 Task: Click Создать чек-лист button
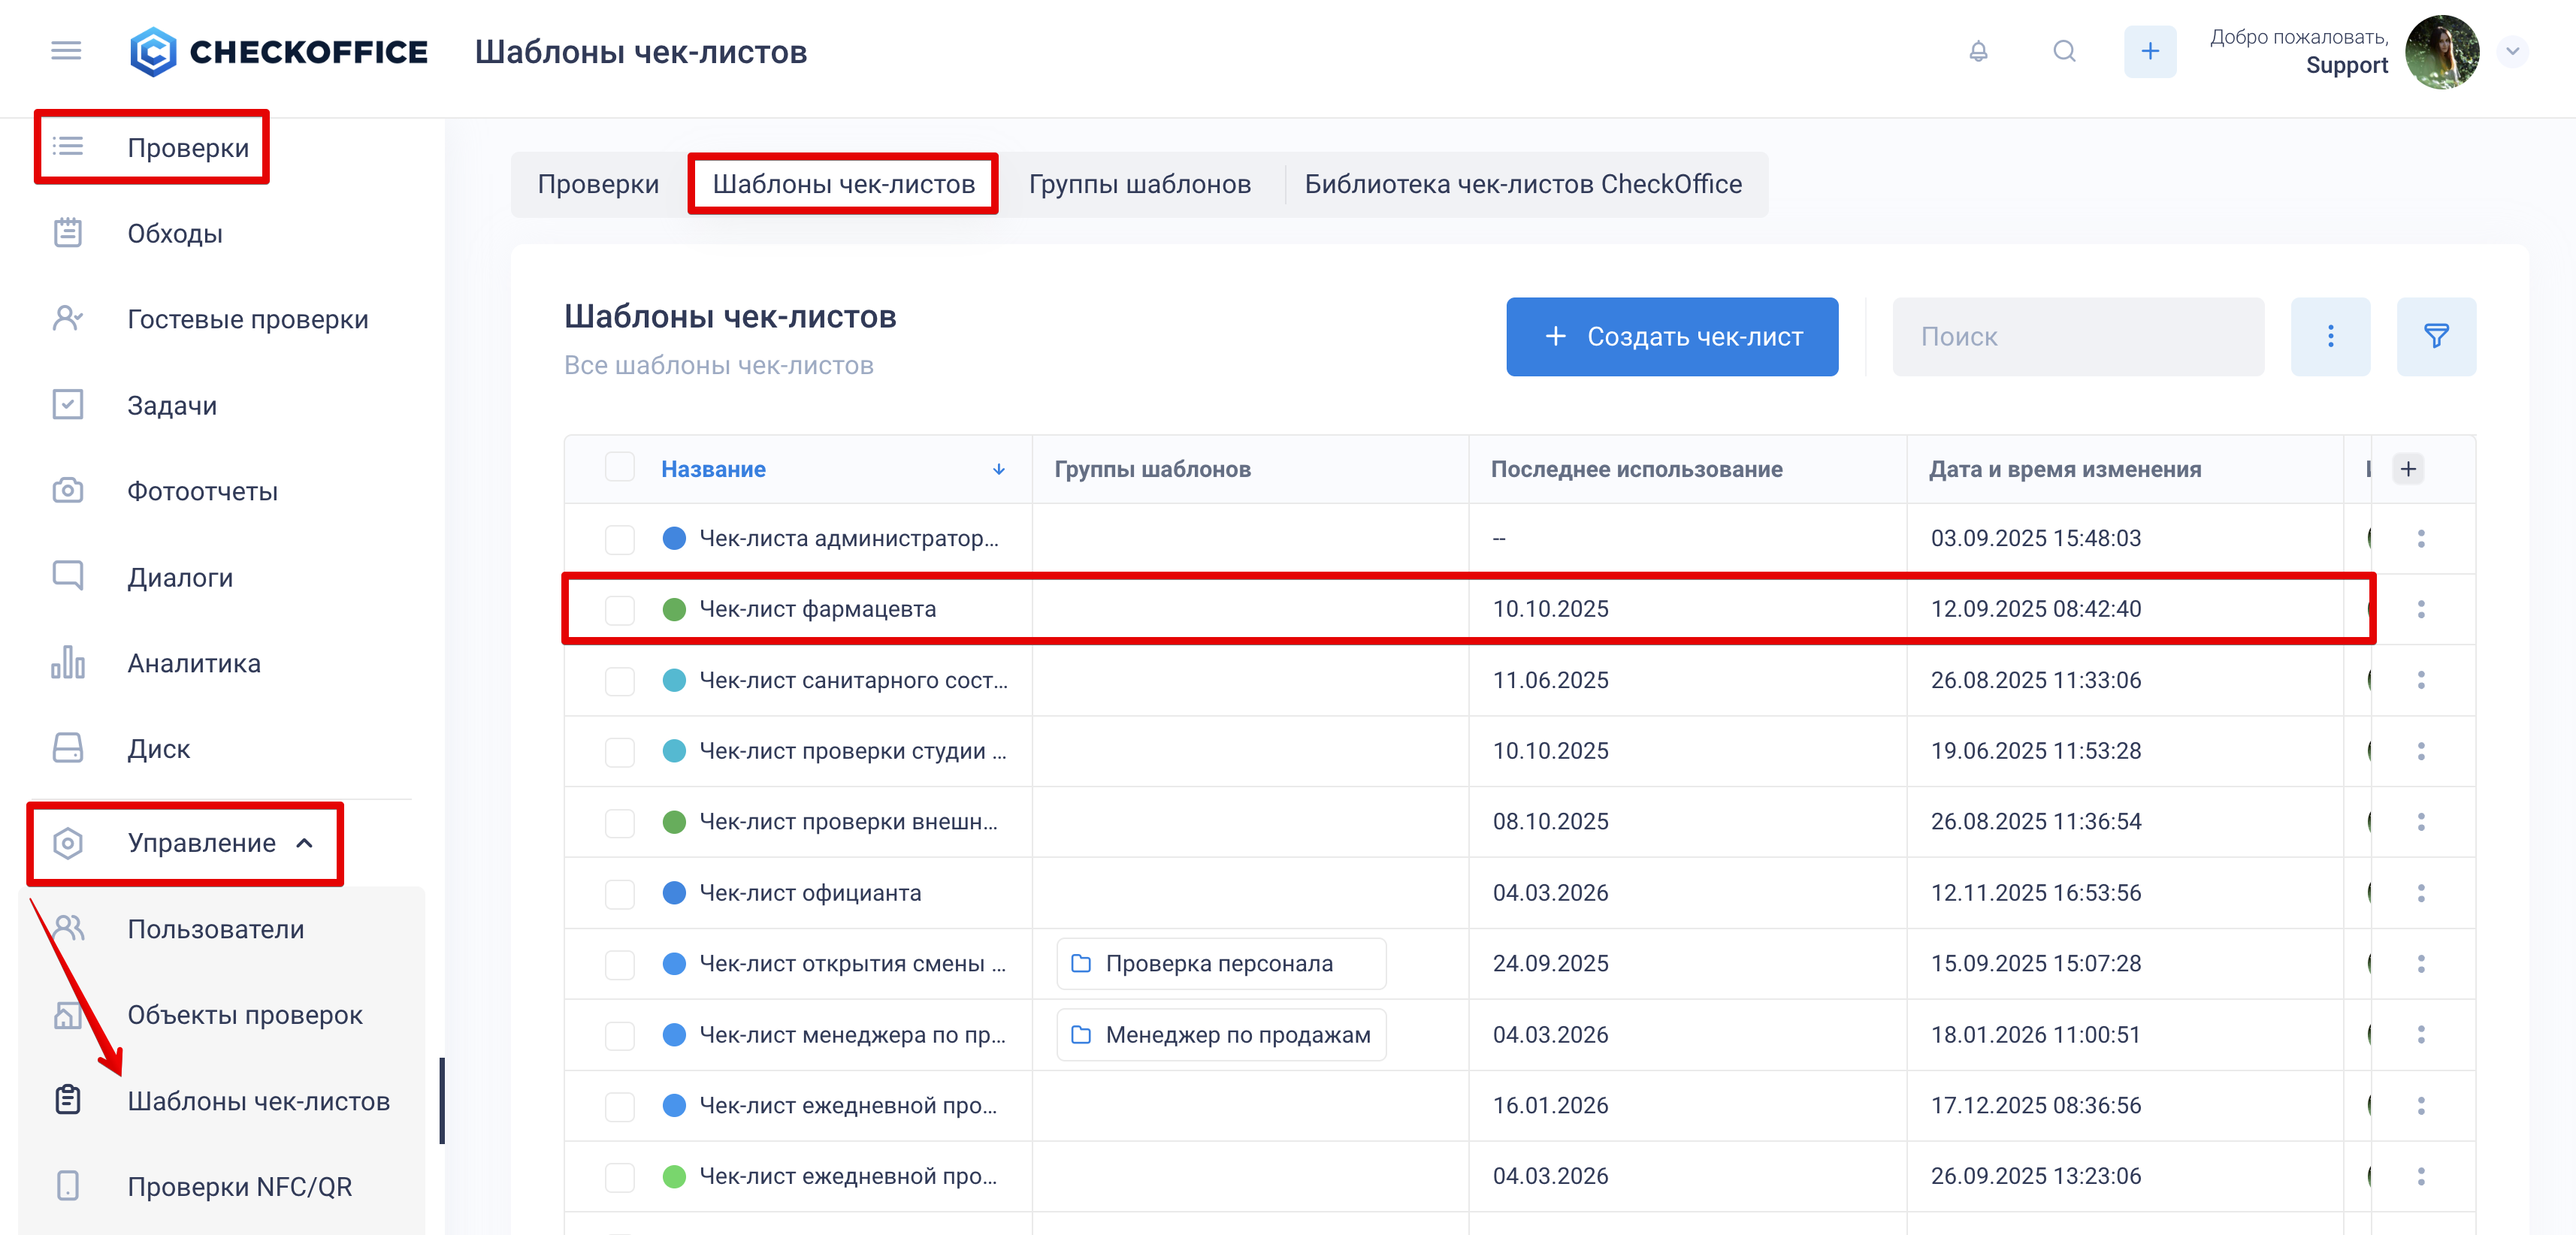pyautogui.click(x=1671, y=336)
